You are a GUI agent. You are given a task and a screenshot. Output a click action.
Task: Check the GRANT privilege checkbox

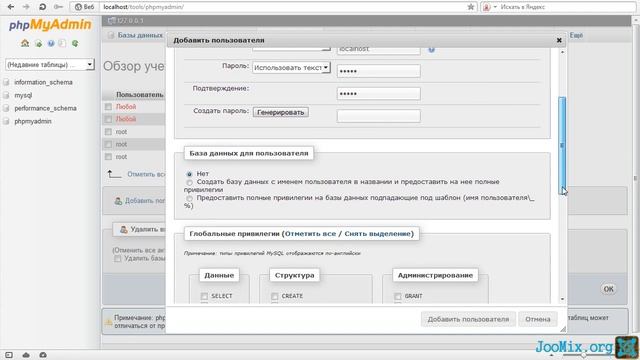click(398, 296)
